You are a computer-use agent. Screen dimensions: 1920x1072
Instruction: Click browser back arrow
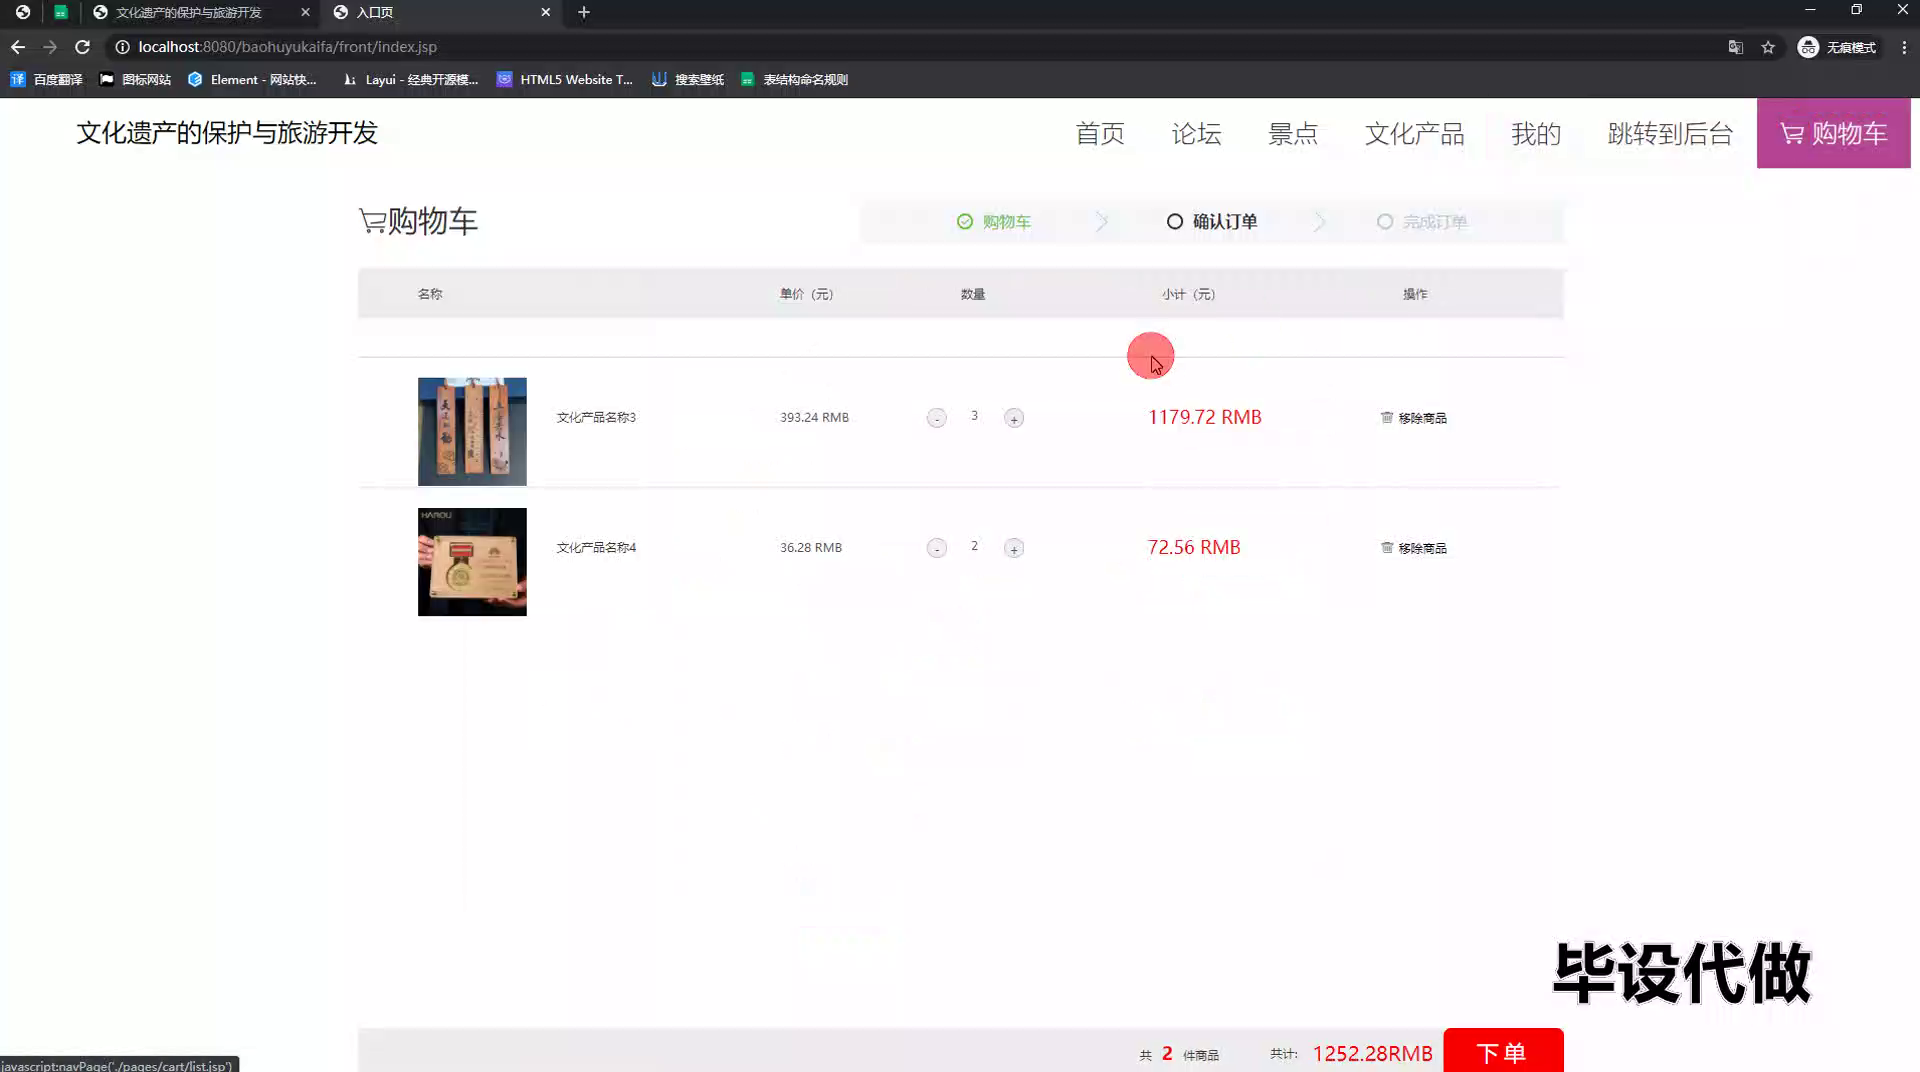[x=18, y=47]
